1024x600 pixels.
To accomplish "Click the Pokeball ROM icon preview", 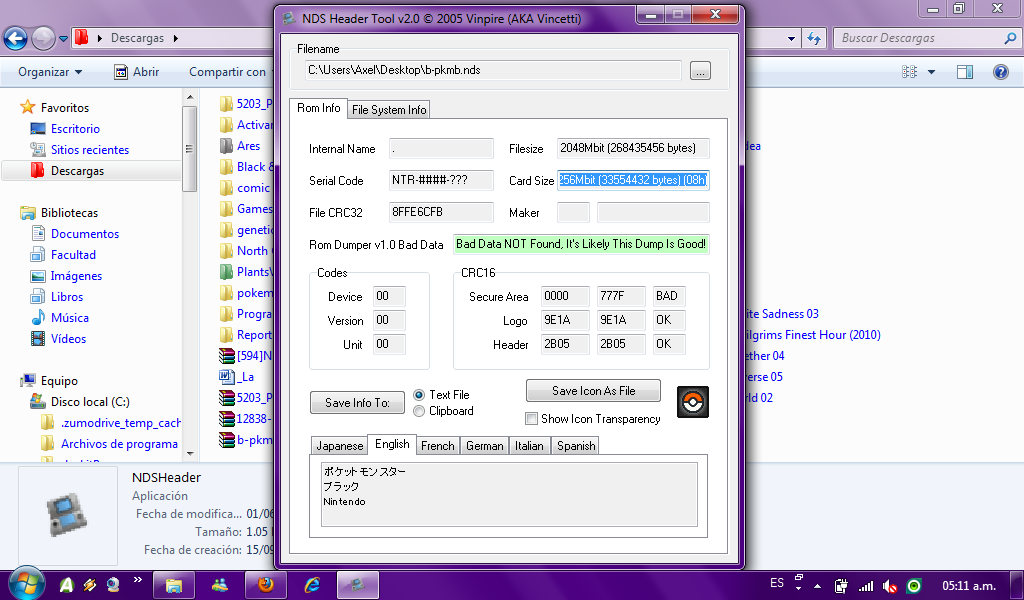I will [x=692, y=400].
